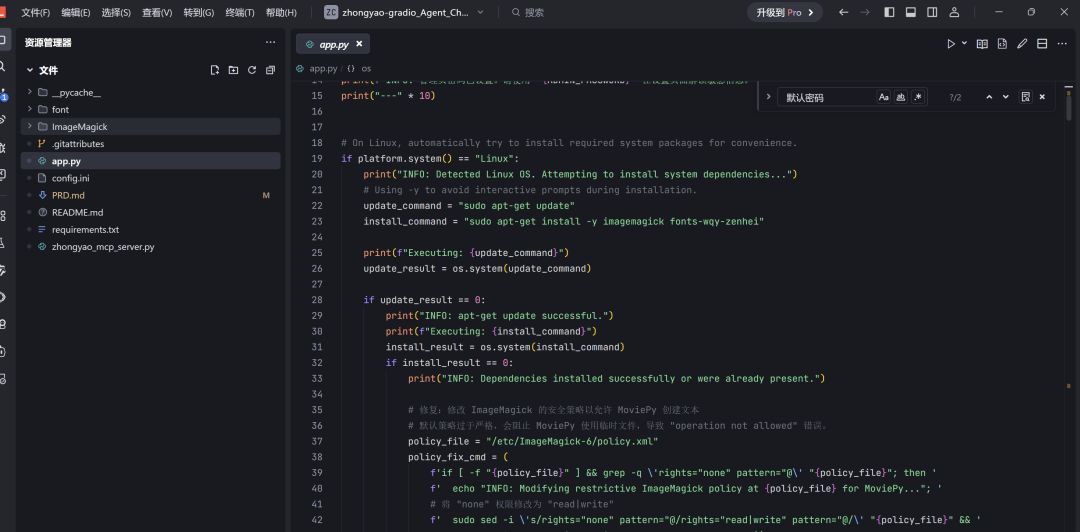Toggle whole word match in find

pos(901,97)
